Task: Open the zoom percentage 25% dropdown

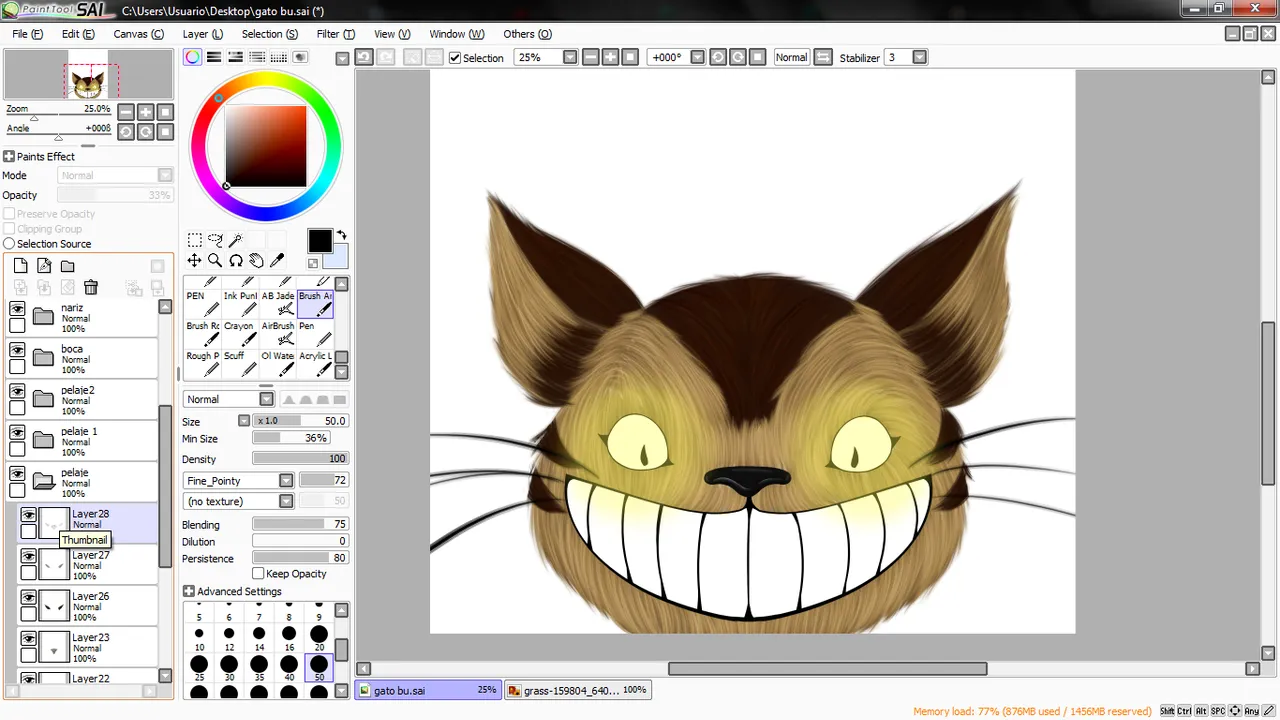Action: [x=570, y=57]
